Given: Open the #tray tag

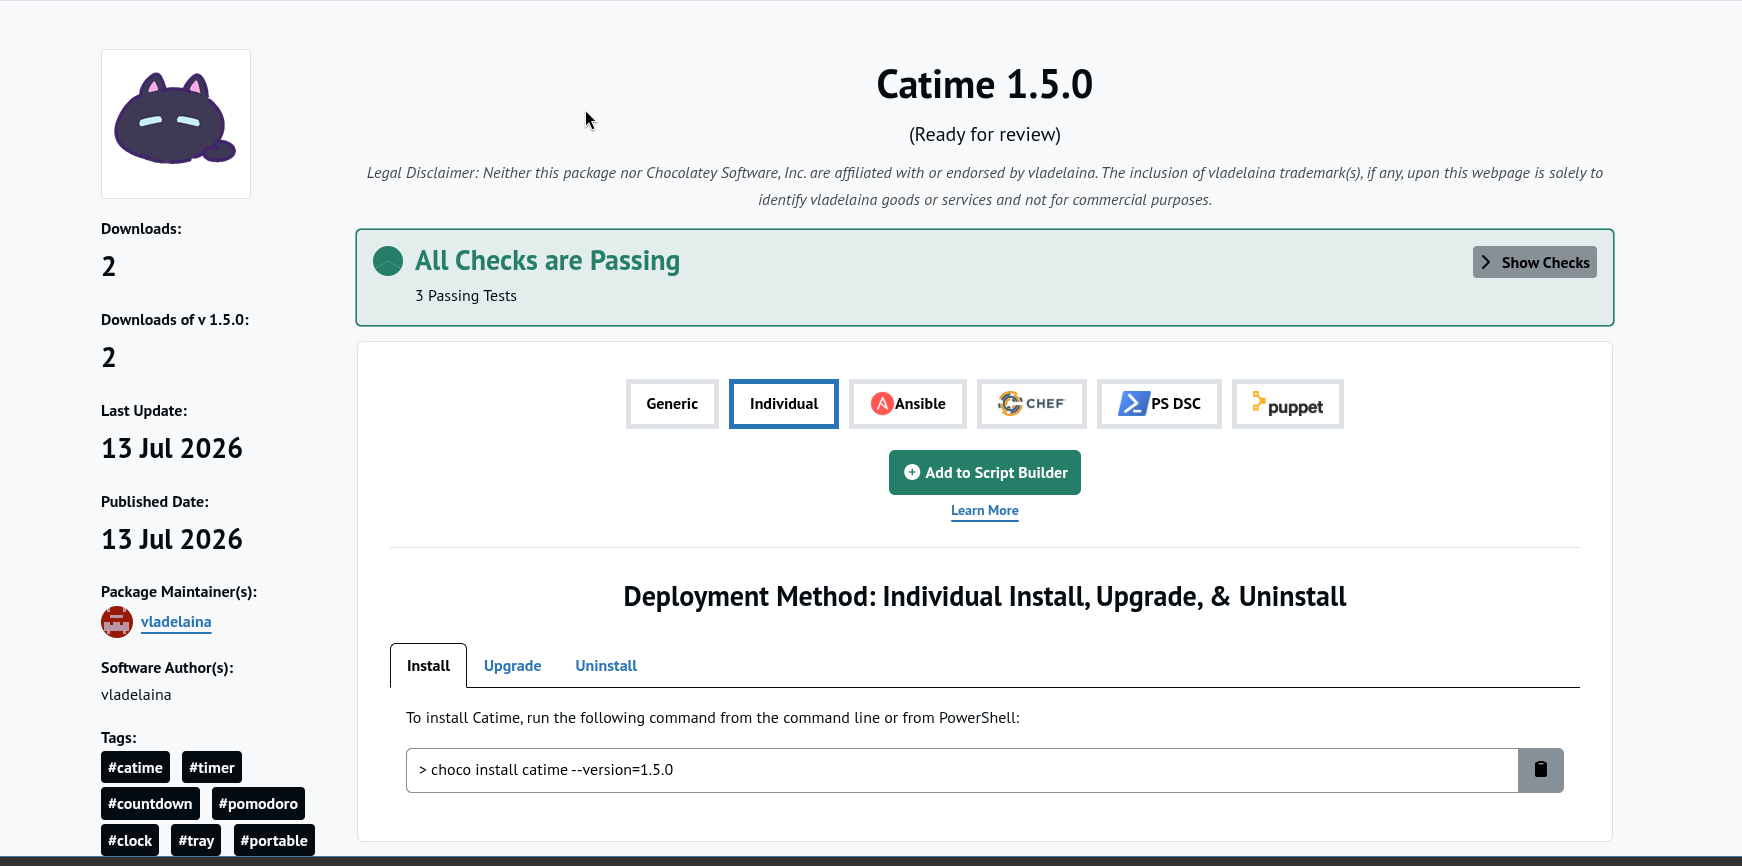Looking at the screenshot, I should click(196, 841).
